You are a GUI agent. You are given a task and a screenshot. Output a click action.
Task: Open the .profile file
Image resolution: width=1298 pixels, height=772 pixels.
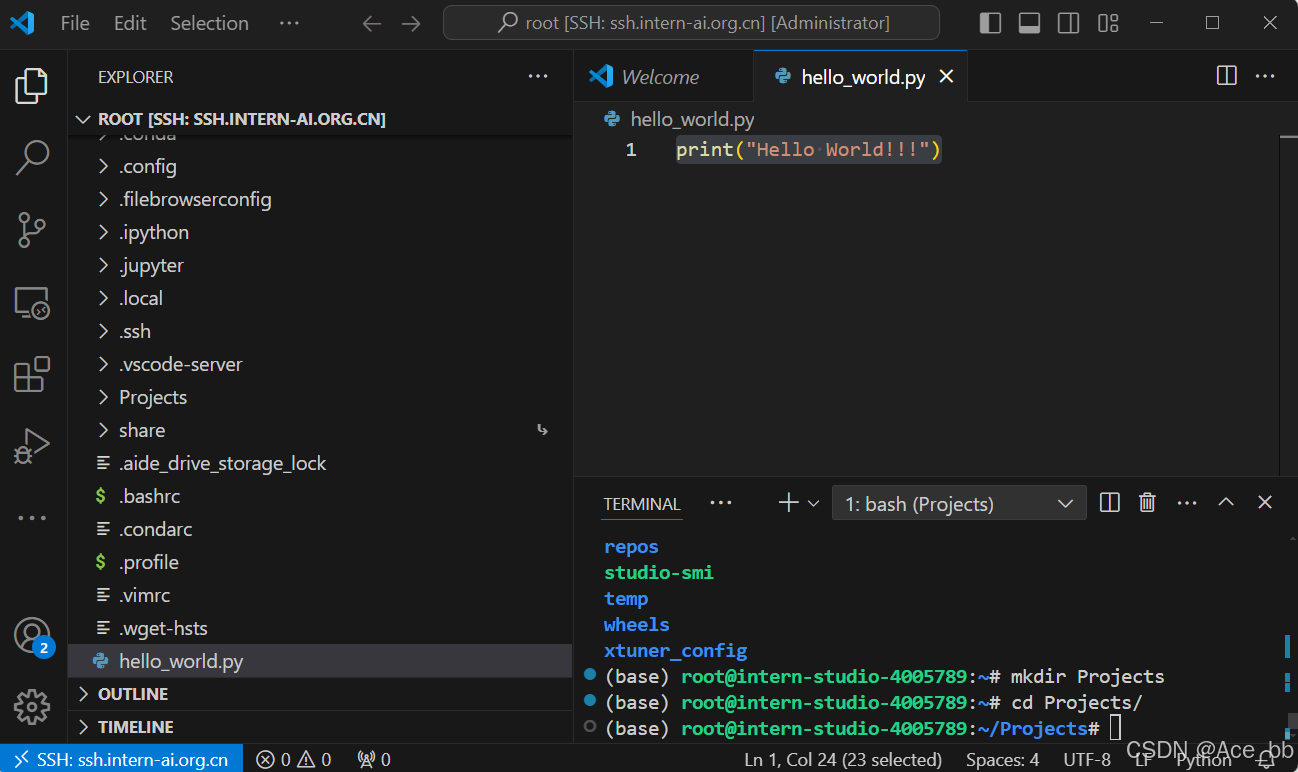click(320, 562)
